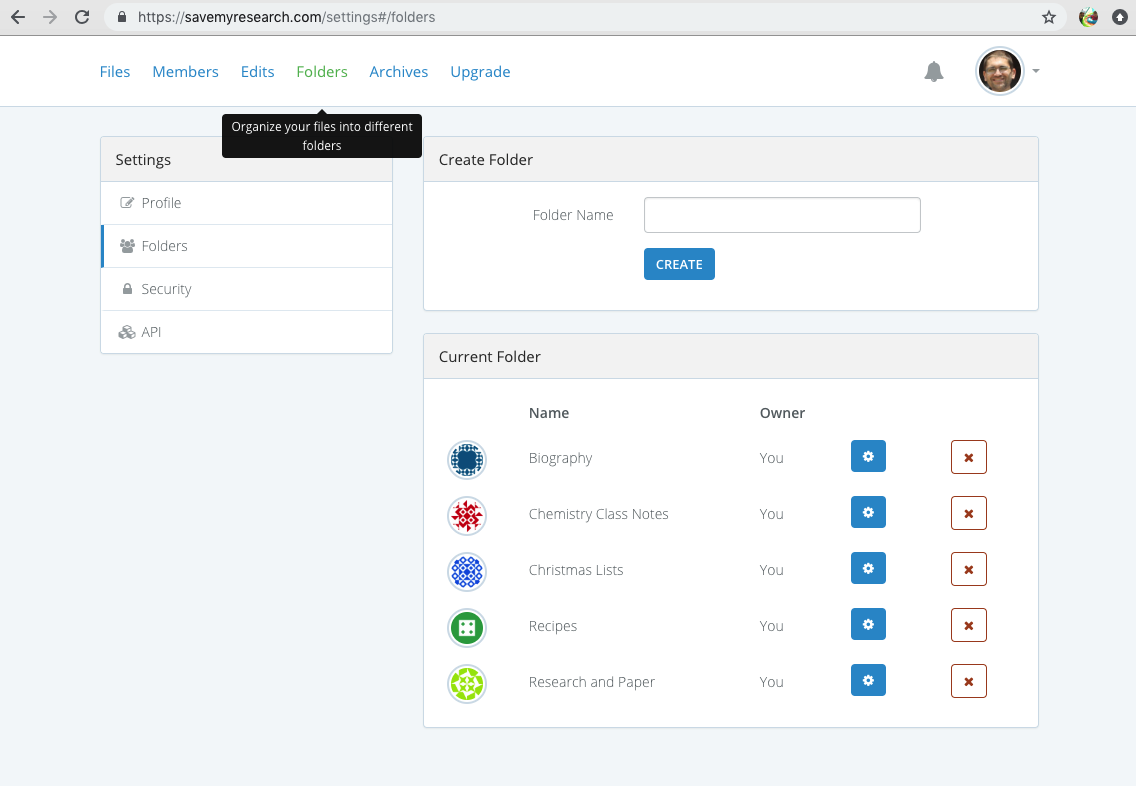This screenshot has height=786, width=1136.
Task: Click the user profile photo
Action: 1000,71
